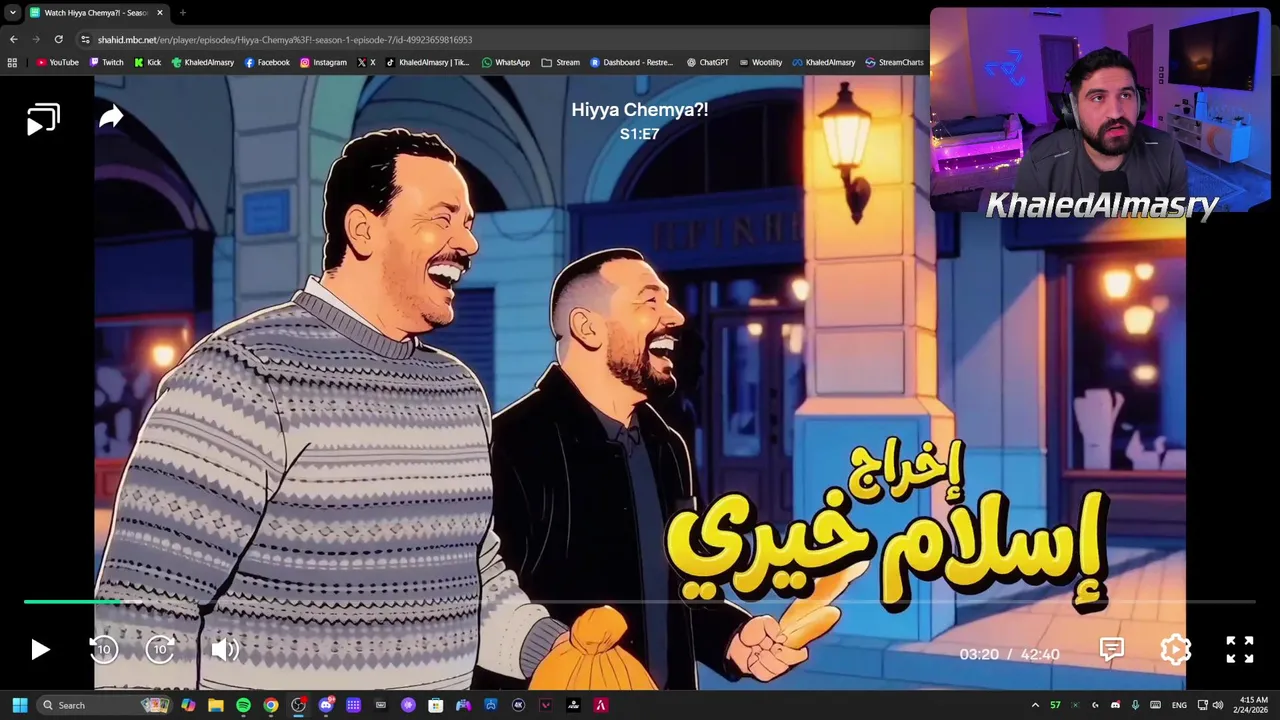The image size is (1280, 720).
Task: Open the touch keyboard tray icon
Action: click(1156, 705)
